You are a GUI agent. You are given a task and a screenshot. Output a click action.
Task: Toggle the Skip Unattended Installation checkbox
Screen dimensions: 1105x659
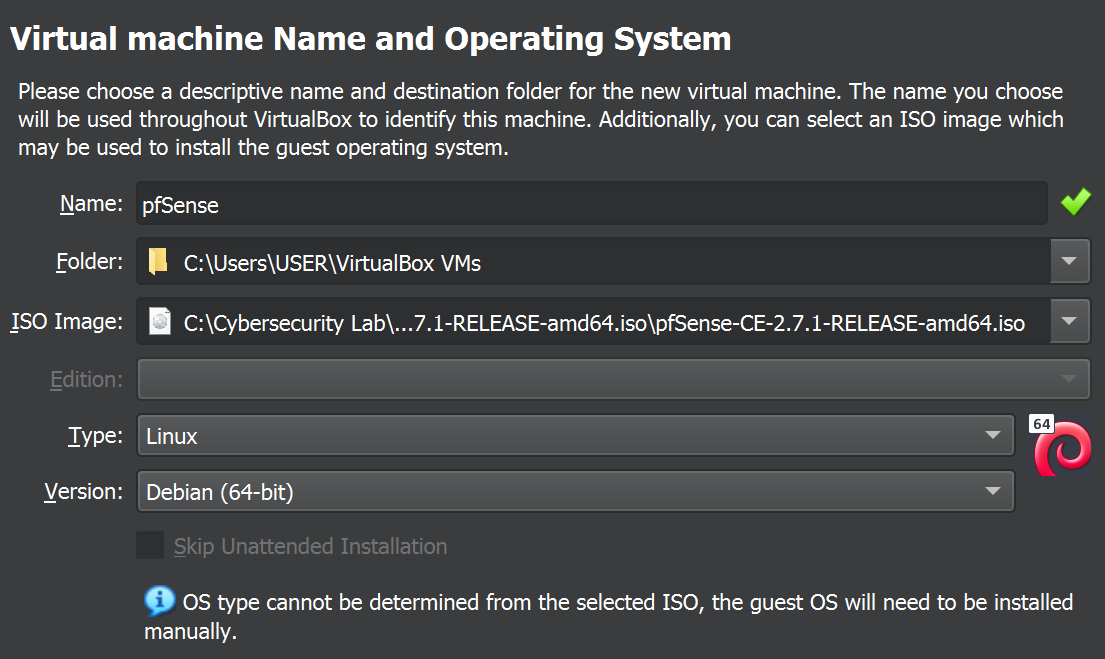pyautogui.click(x=150, y=546)
